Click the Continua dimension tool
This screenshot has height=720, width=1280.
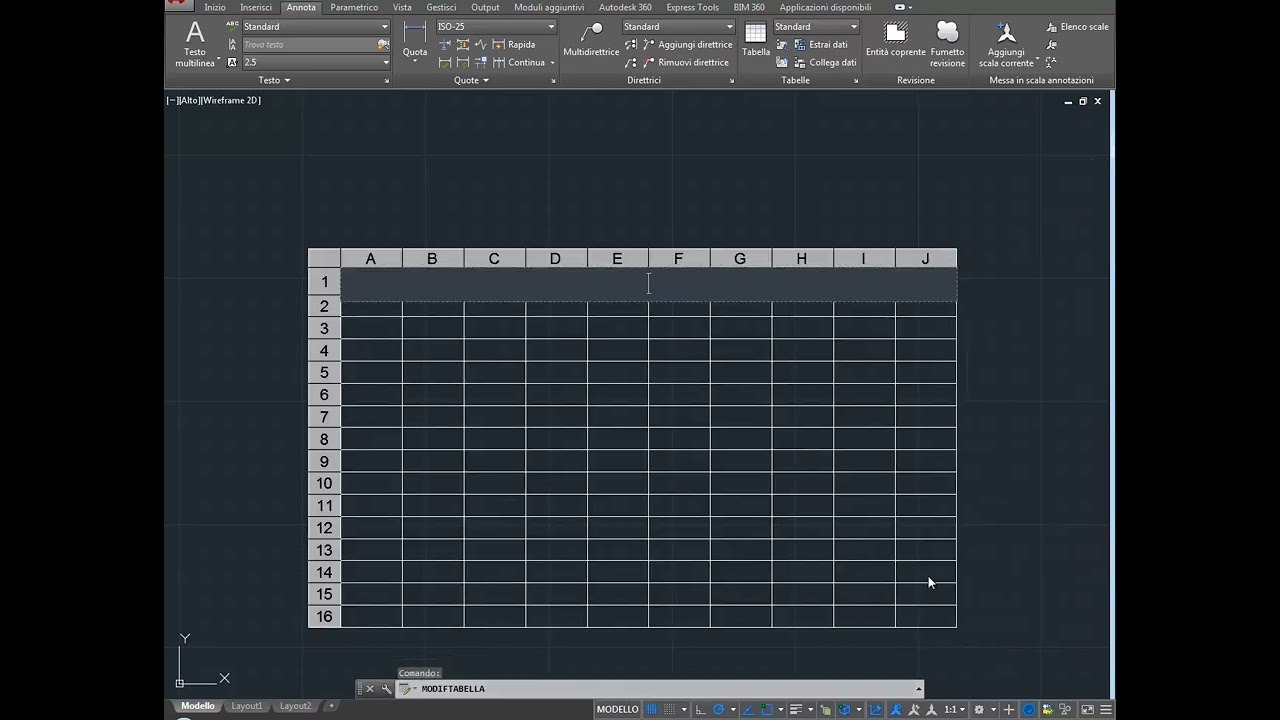(x=518, y=62)
